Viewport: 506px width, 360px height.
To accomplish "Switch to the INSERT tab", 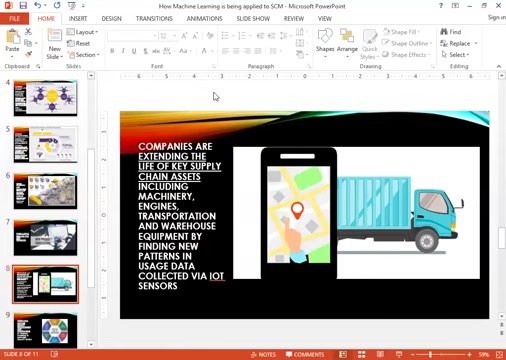I will tap(78, 19).
